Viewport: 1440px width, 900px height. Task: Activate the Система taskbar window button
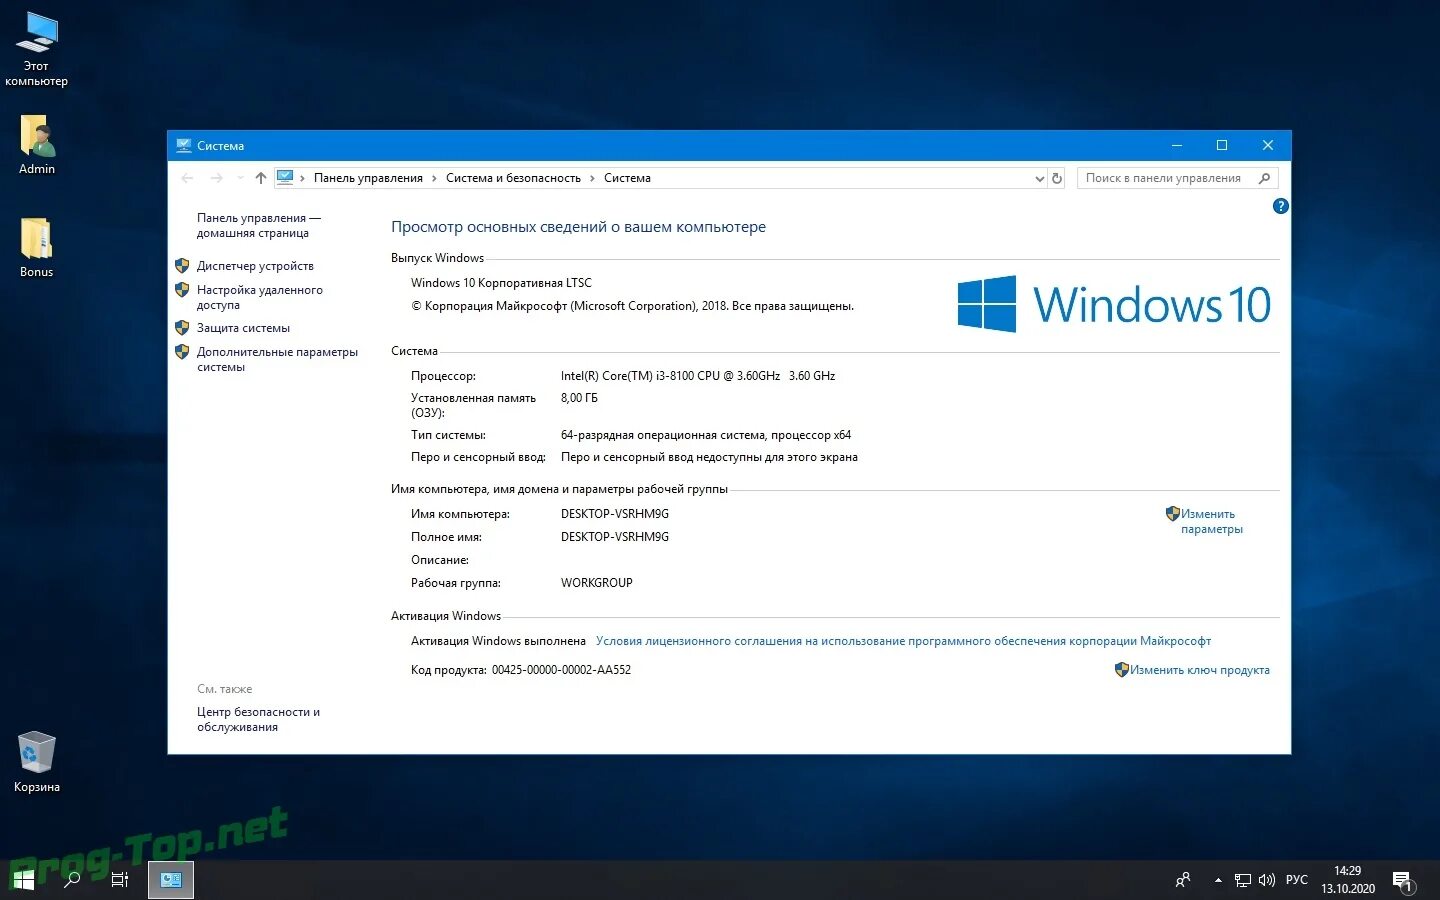171,880
